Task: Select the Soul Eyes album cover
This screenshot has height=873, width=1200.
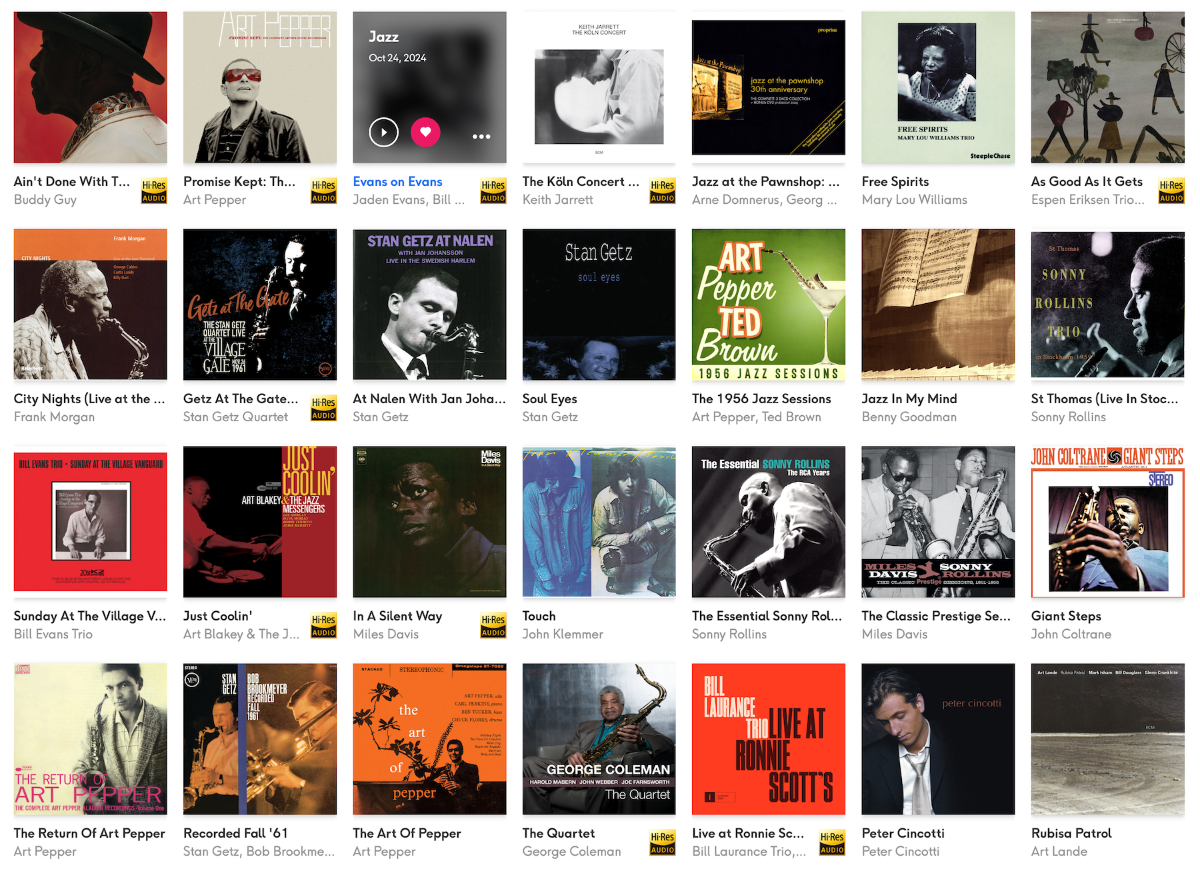Action: pyautogui.click(x=599, y=304)
